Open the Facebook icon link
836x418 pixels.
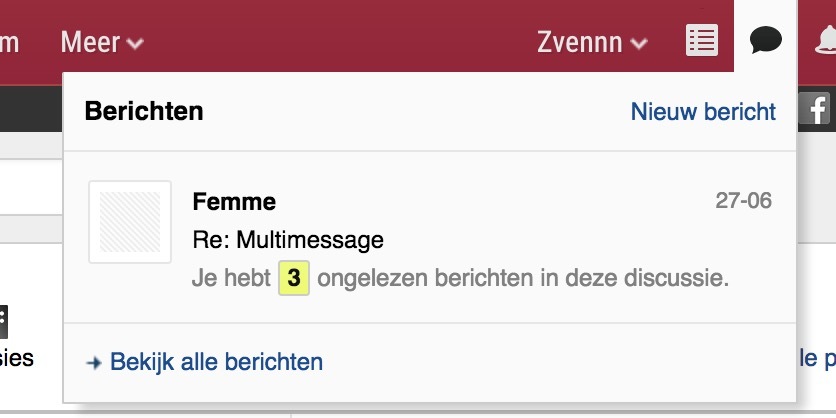tap(814, 109)
